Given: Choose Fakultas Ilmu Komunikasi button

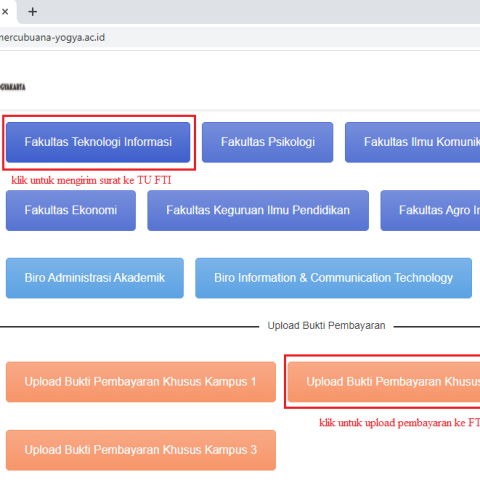Looking at the screenshot, I should pyautogui.click(x=413, y=142).
